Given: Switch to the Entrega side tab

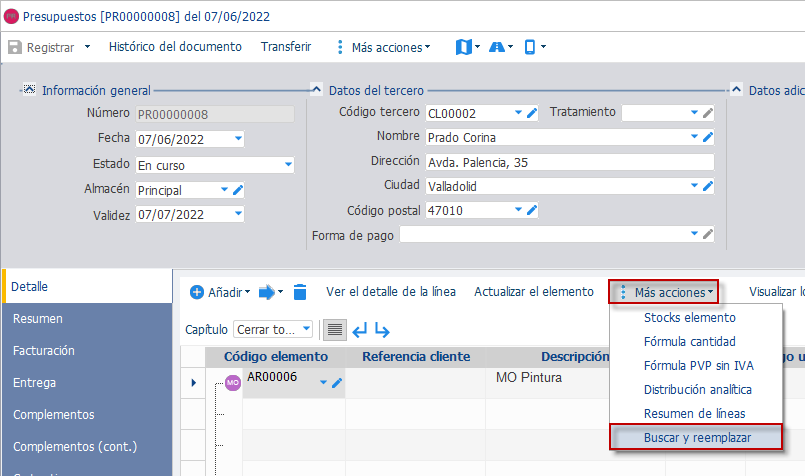Looking at the screenshot, I should click(87, 383).
